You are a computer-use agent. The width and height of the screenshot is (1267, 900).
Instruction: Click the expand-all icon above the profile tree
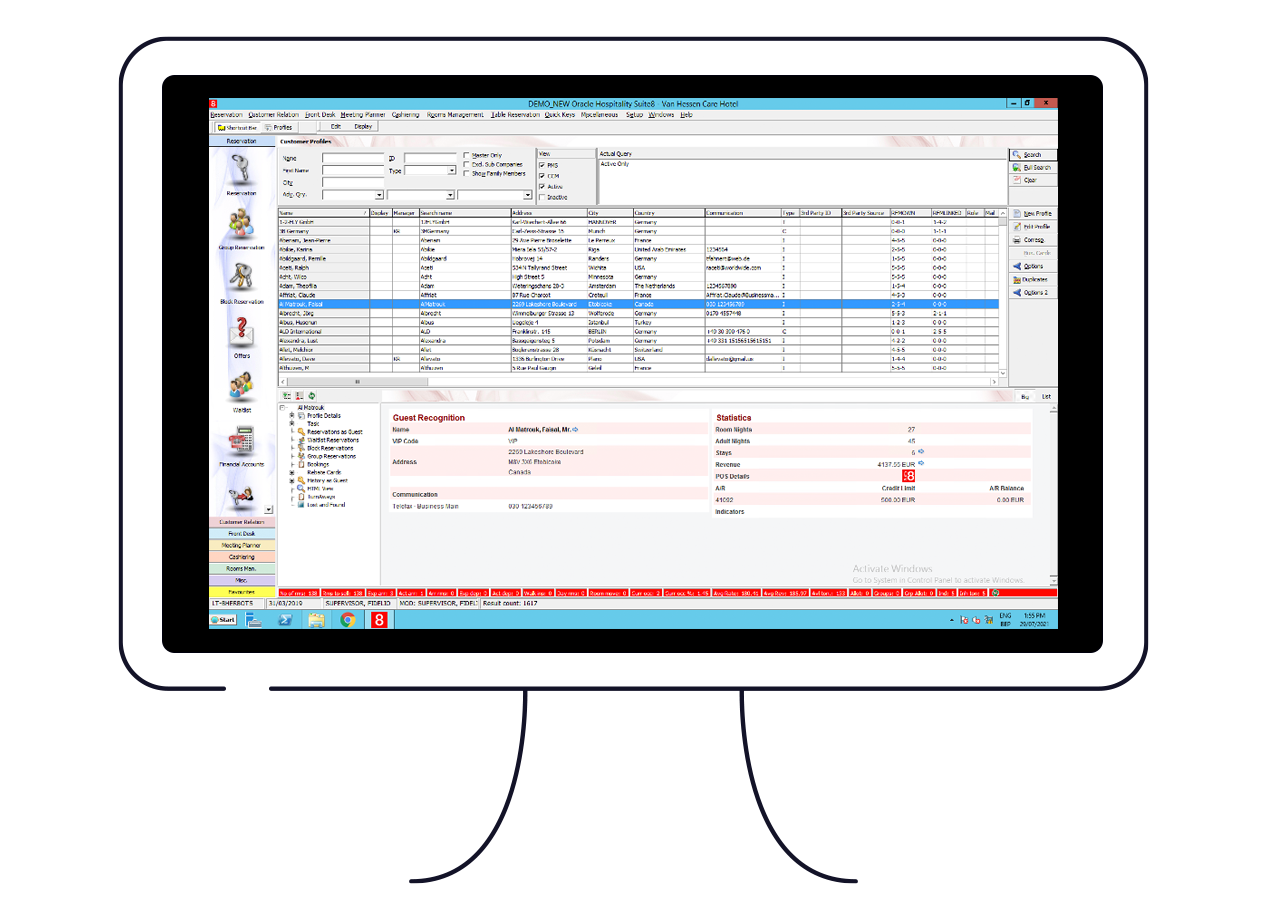click(287, 396)
